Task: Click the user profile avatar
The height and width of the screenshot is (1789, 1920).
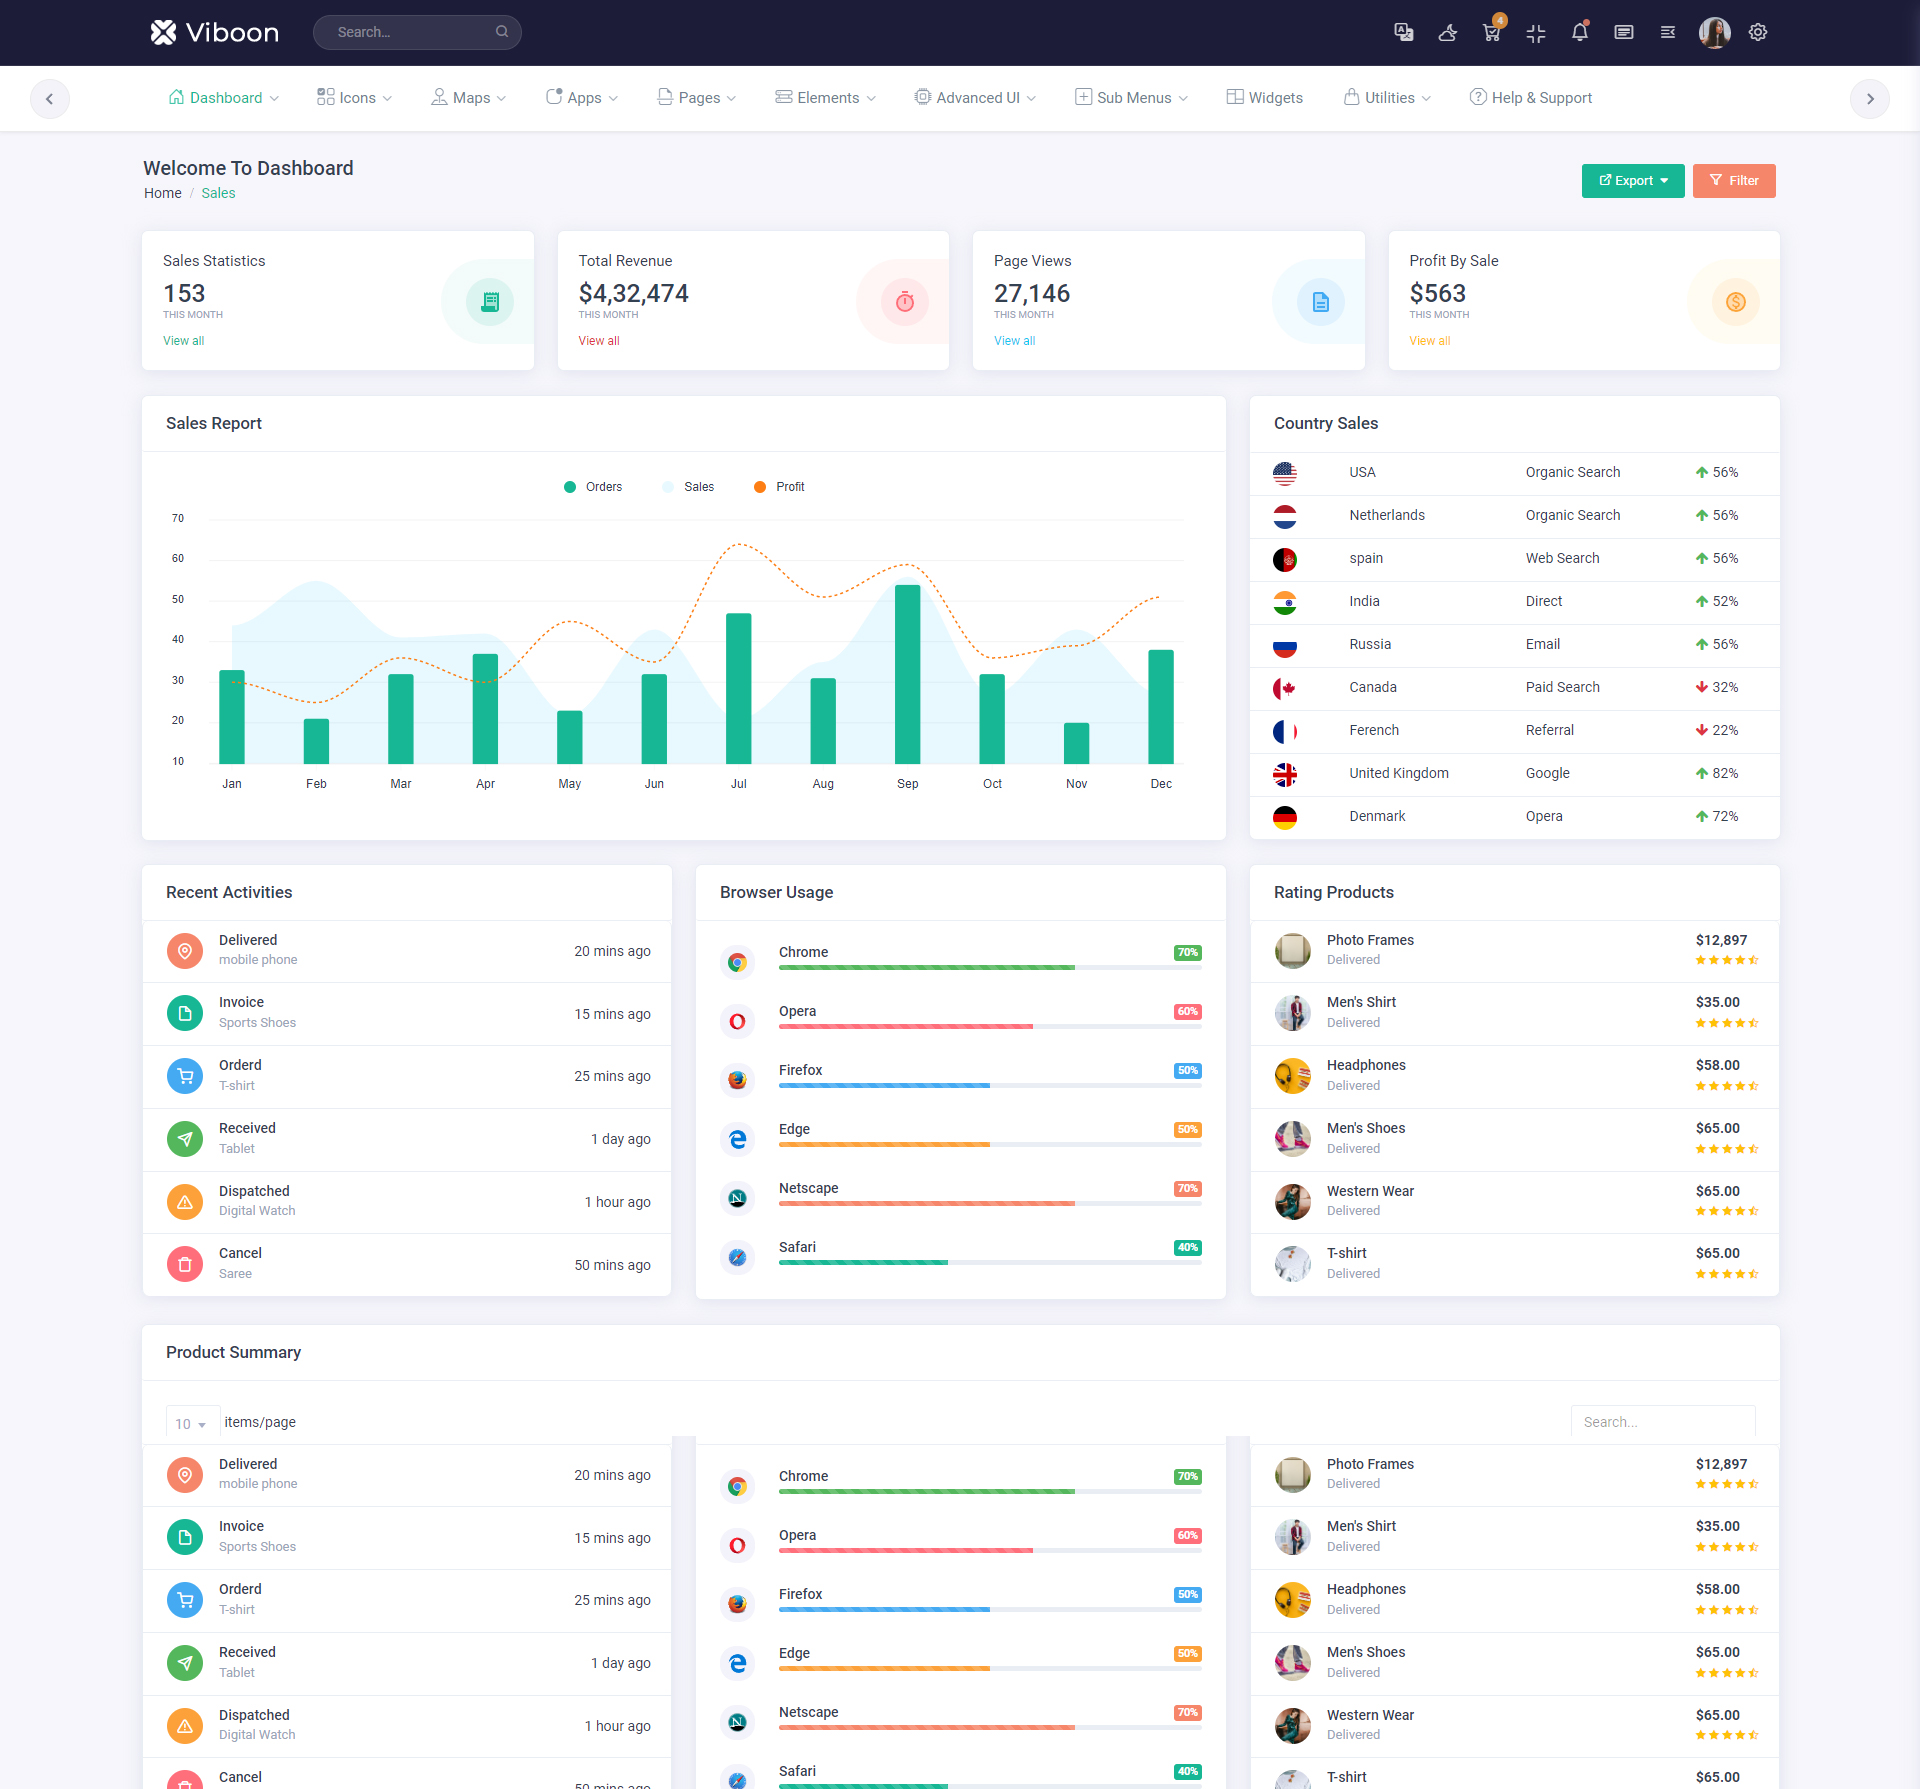Action: coord(1714,32)
